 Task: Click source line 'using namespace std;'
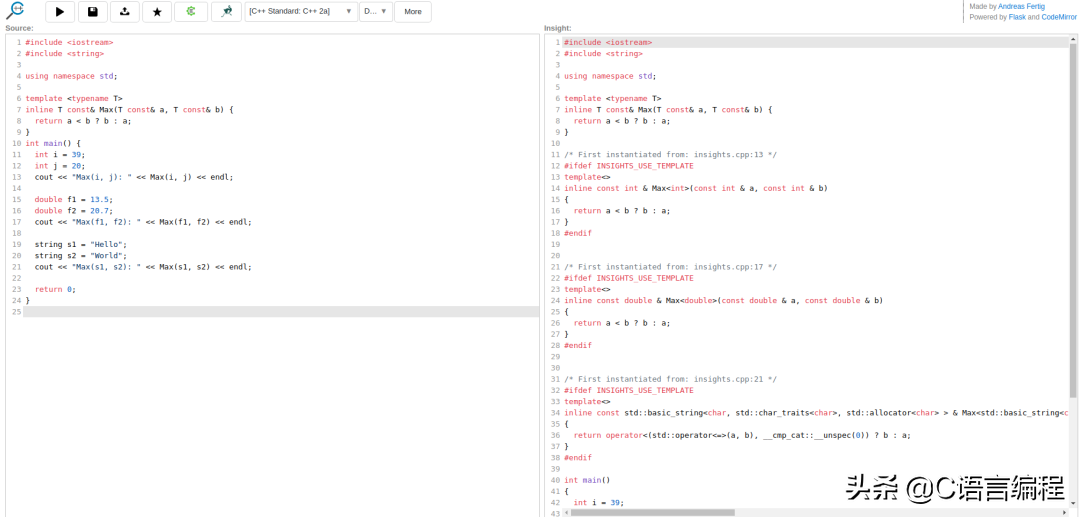click(x=72, y=76)
